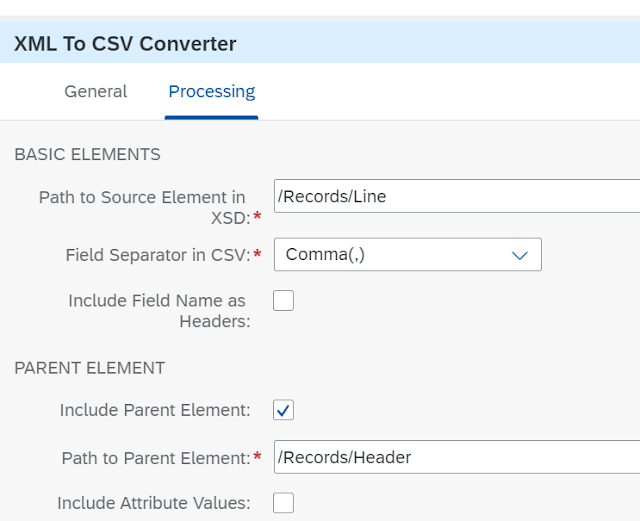Click the blue chevron arrow of the separator dropdown
Image resolution: width=640 pixels, height=521 pixels.
[520, 256]
